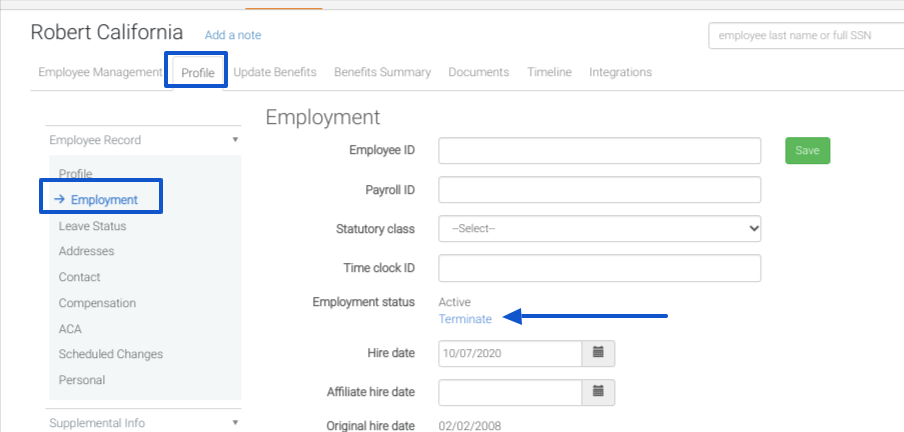Open the Hire date calendar picker
The image size is (904, 432).
pos(598,353)
